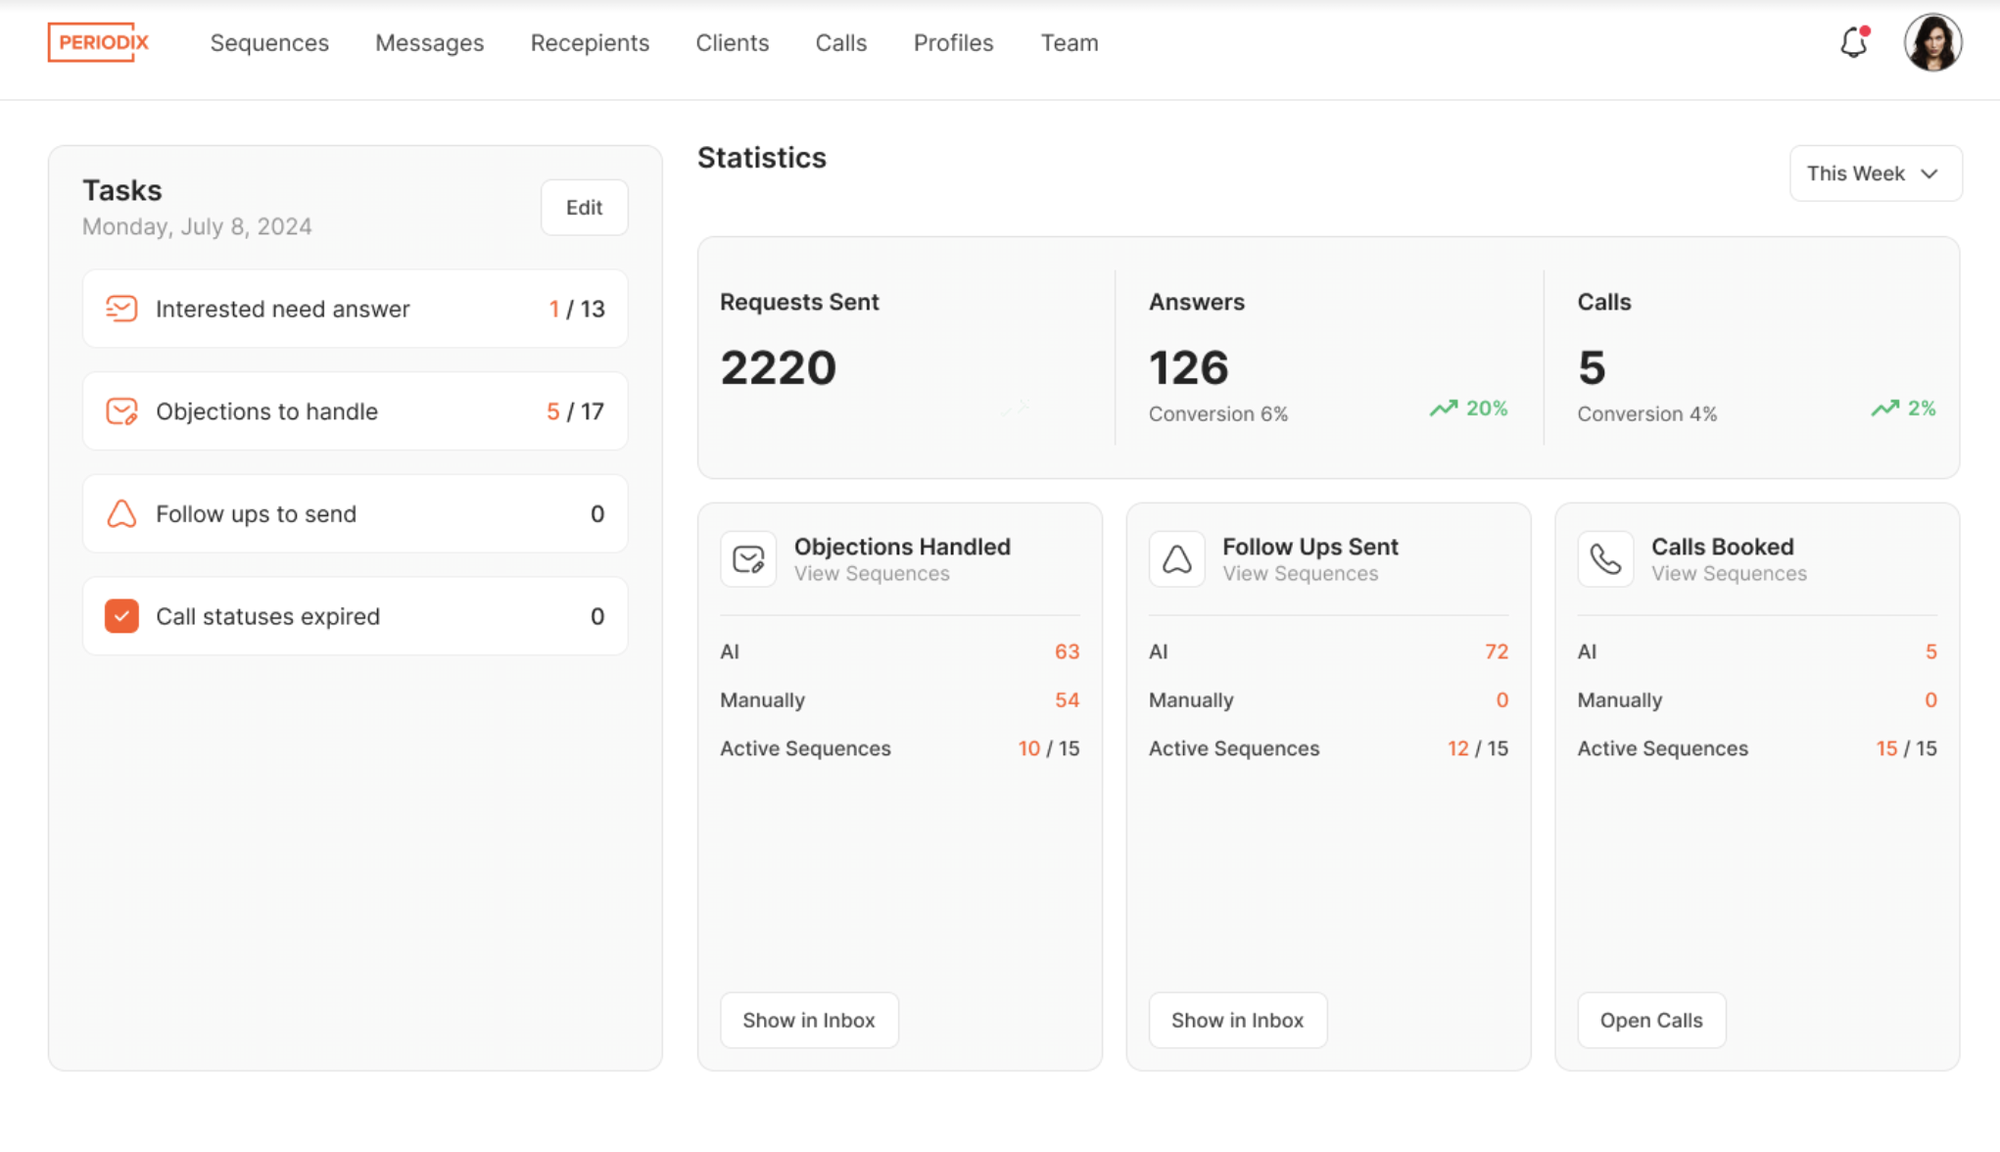2000x1152 pixels.
Task: Click the Follow ups to send bell icon
Action: 121,514
